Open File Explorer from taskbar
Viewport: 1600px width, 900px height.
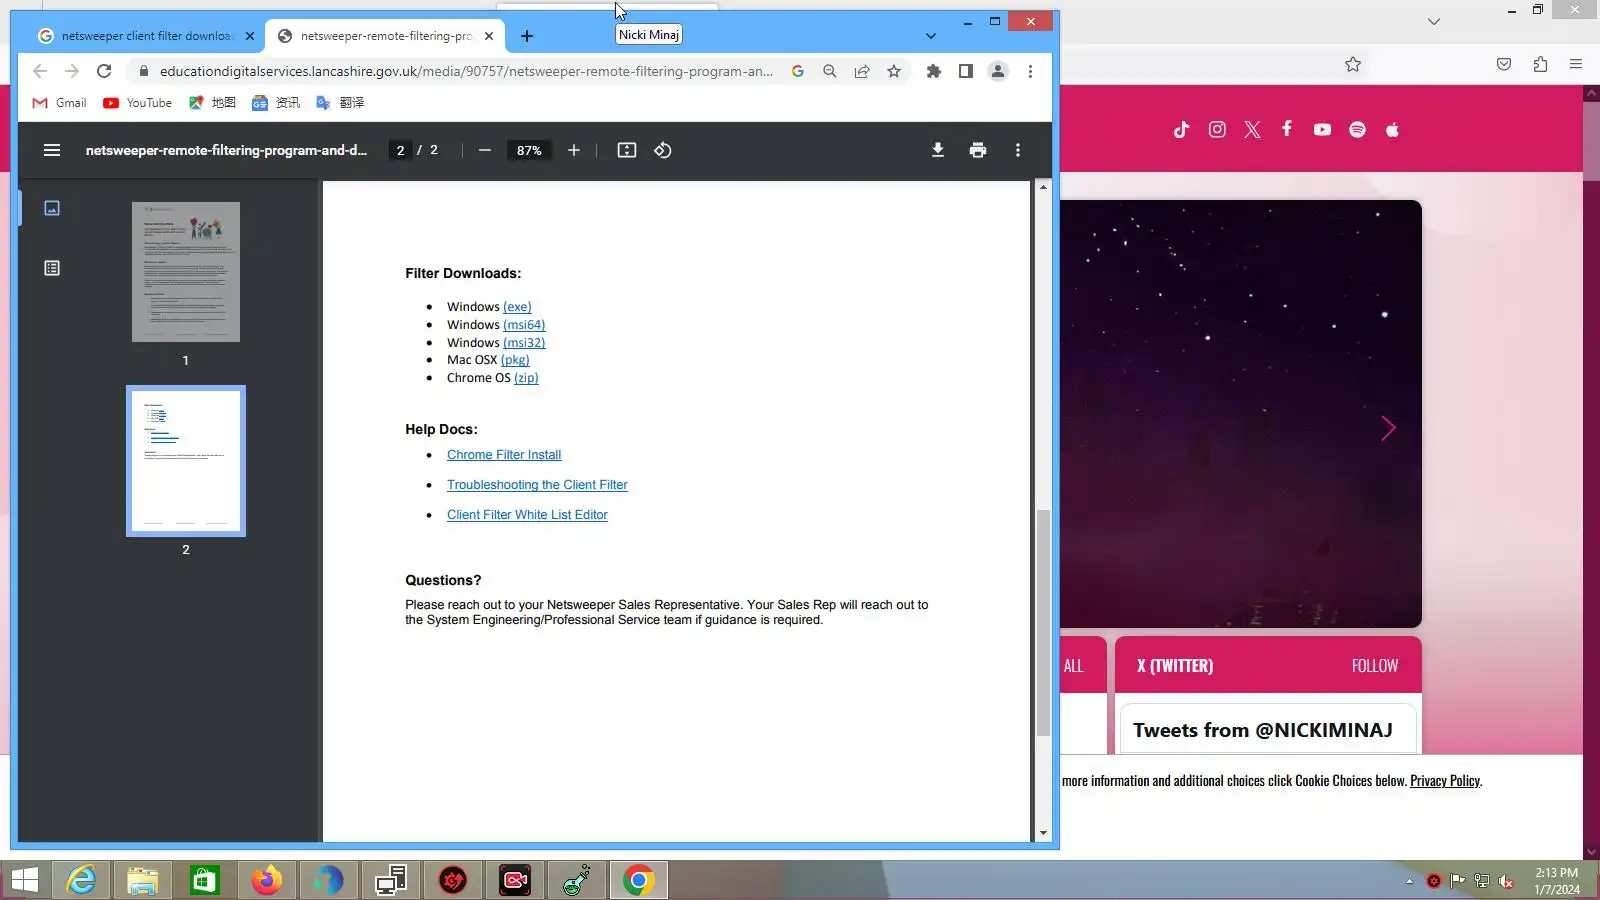click(x=143, y=880)
